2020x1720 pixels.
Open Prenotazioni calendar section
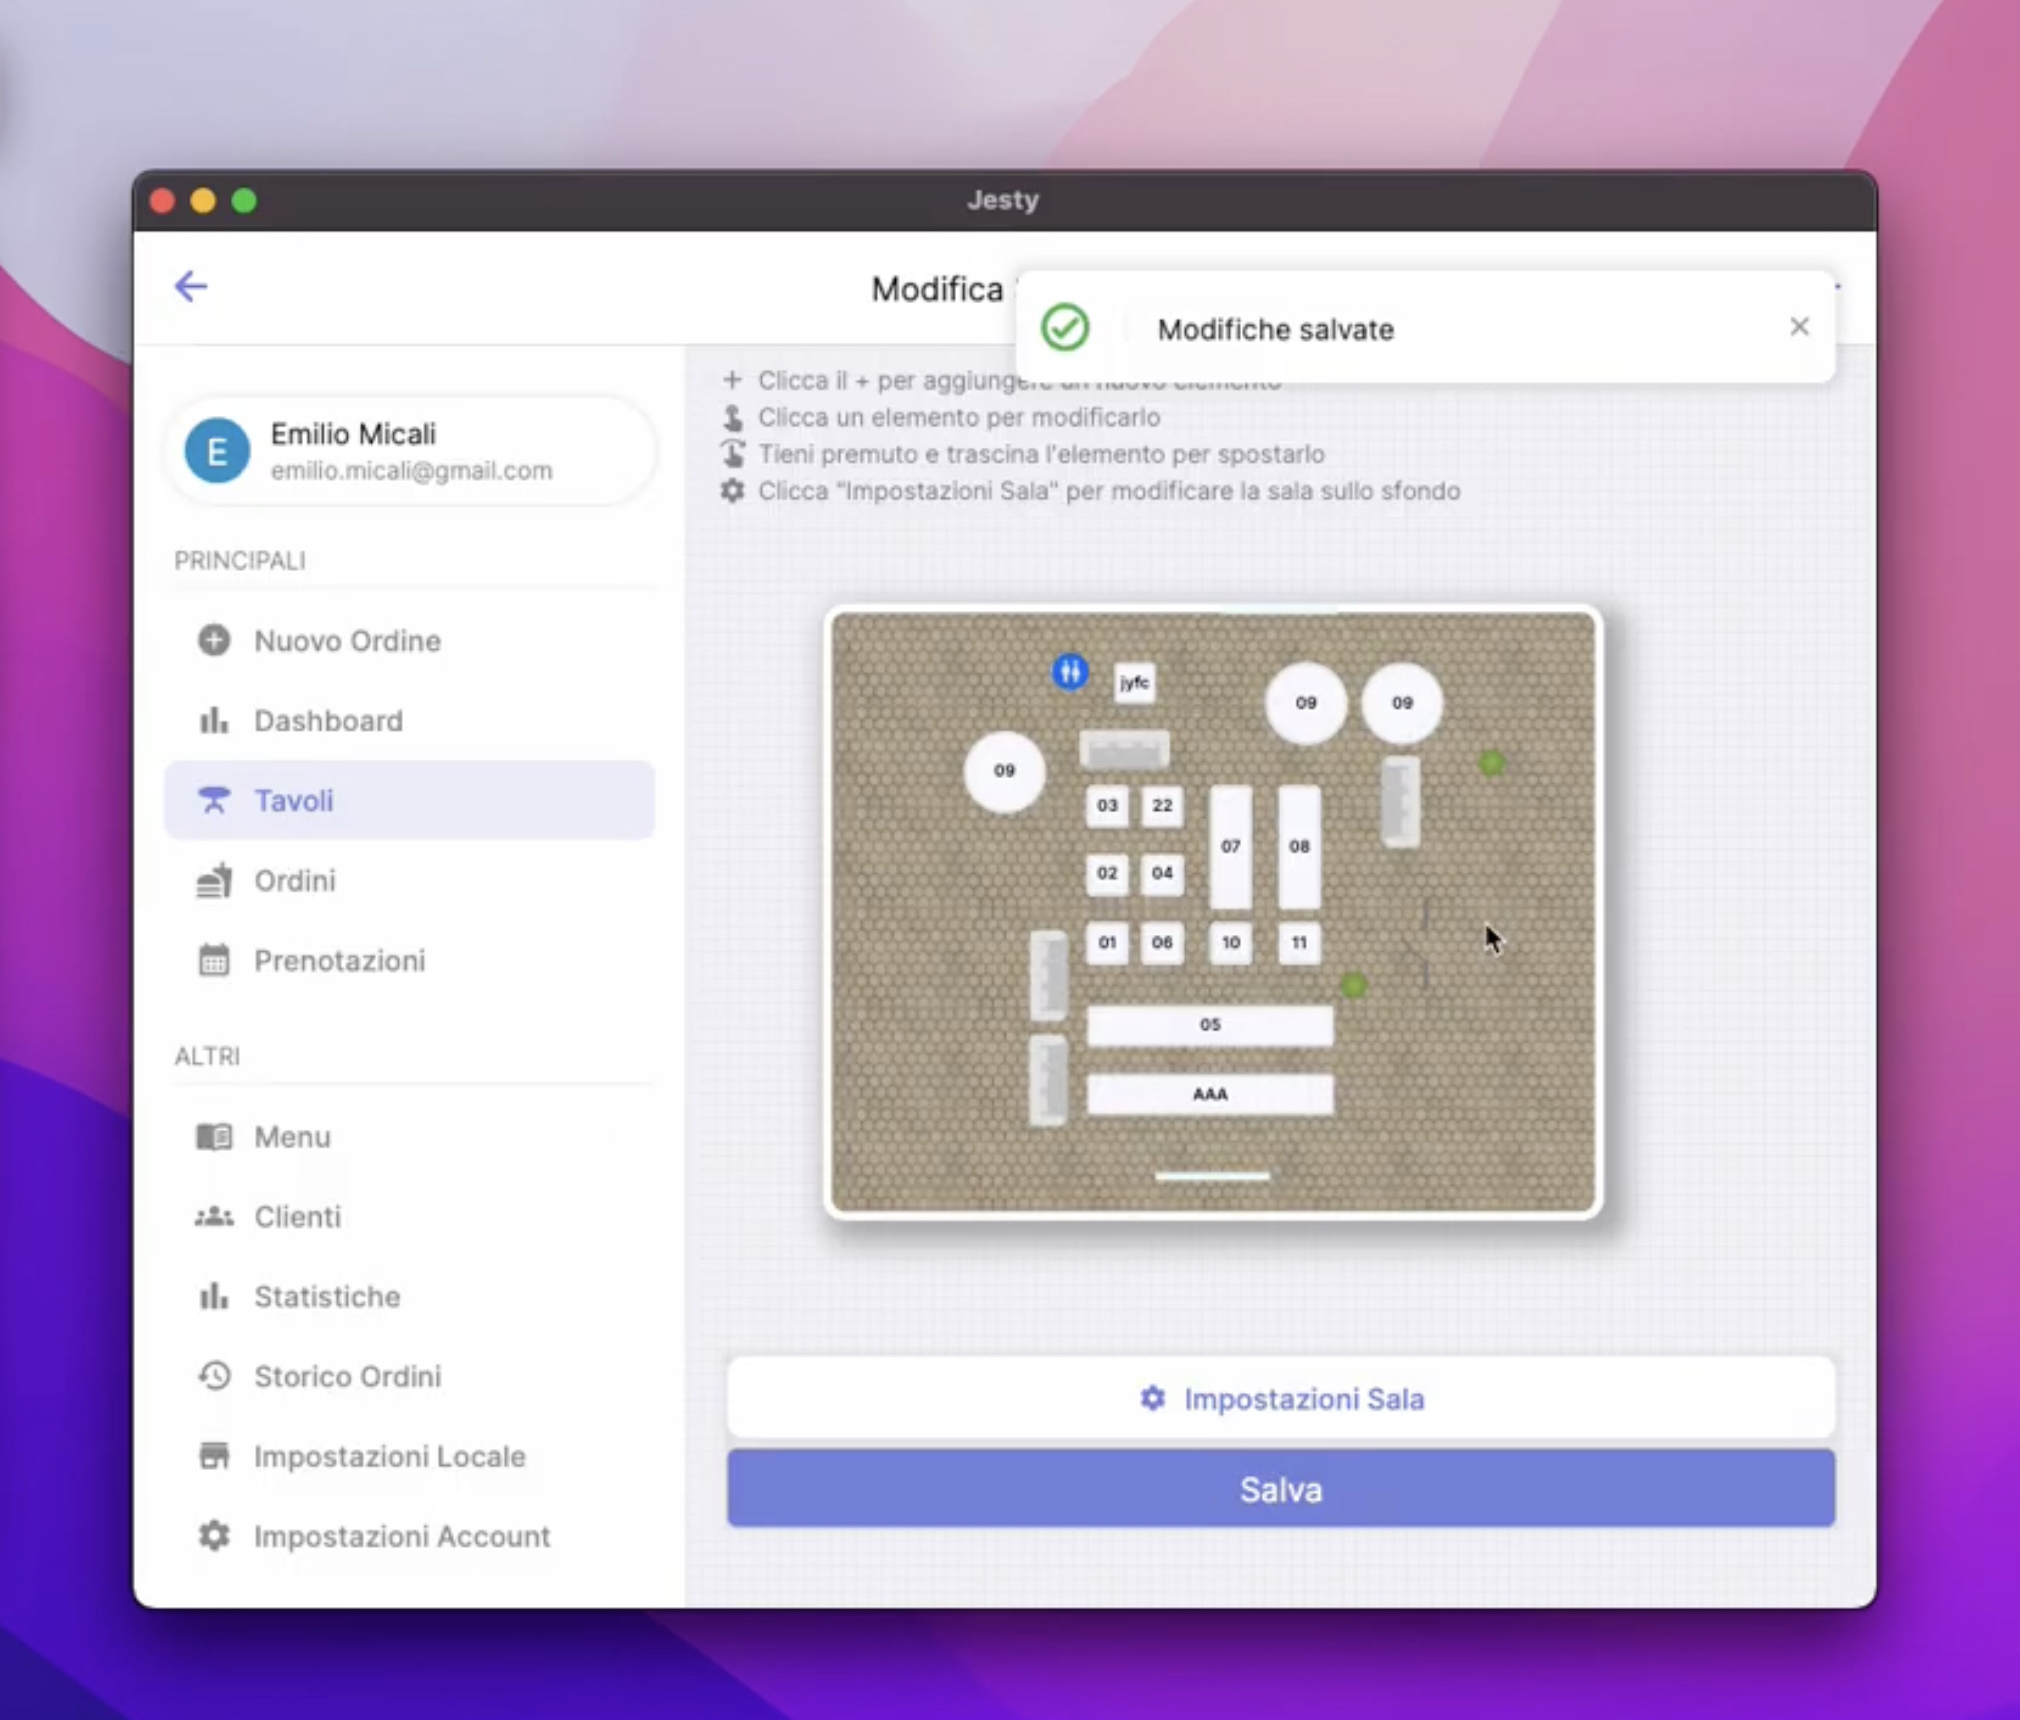(x=339, y=960)
